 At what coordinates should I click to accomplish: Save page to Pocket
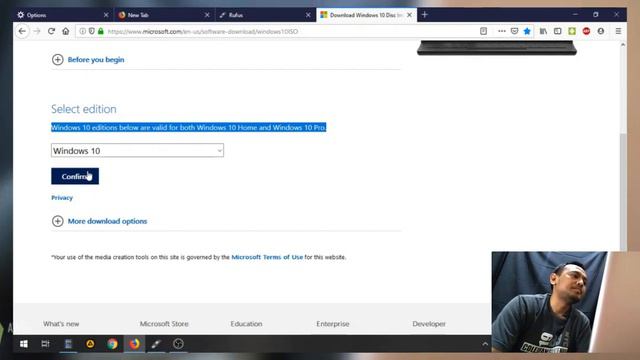tap(515, 31)
